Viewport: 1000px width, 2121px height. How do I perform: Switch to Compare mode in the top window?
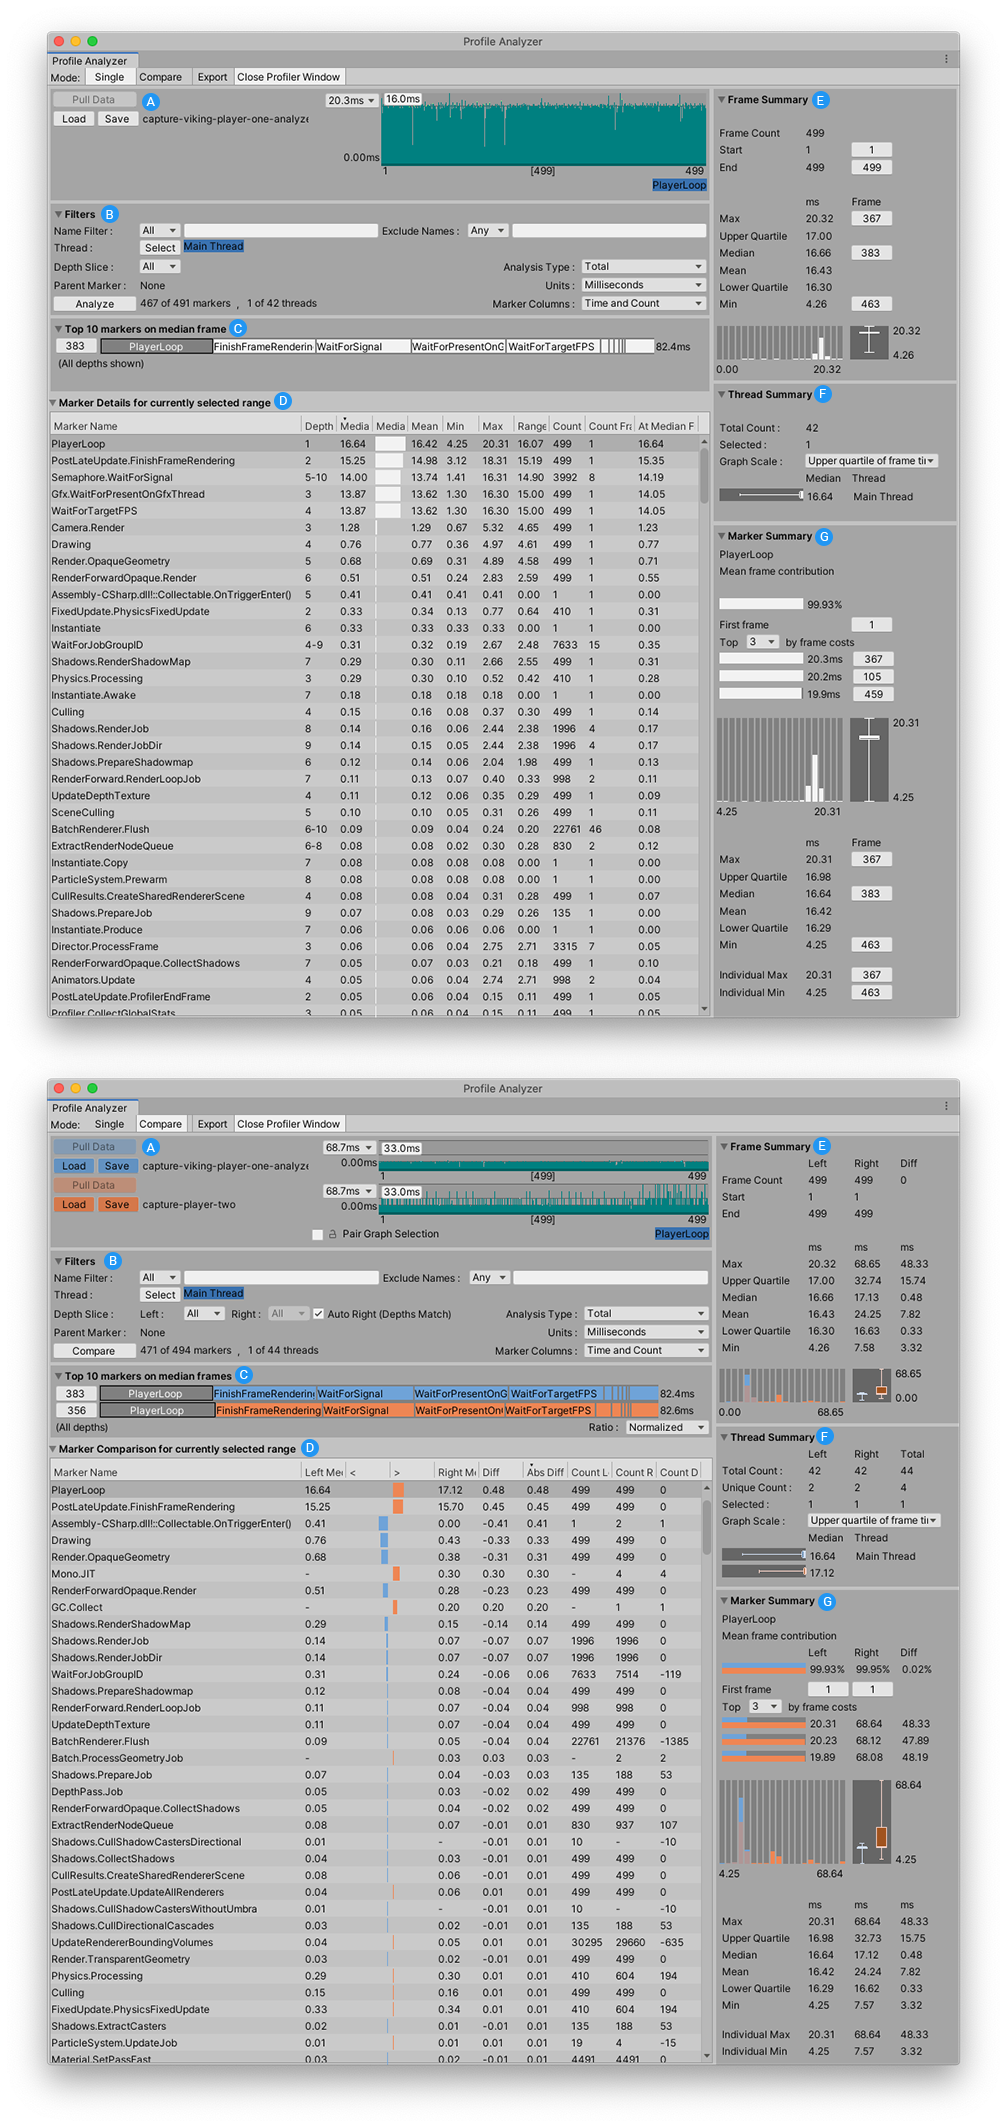pos(160,77)
